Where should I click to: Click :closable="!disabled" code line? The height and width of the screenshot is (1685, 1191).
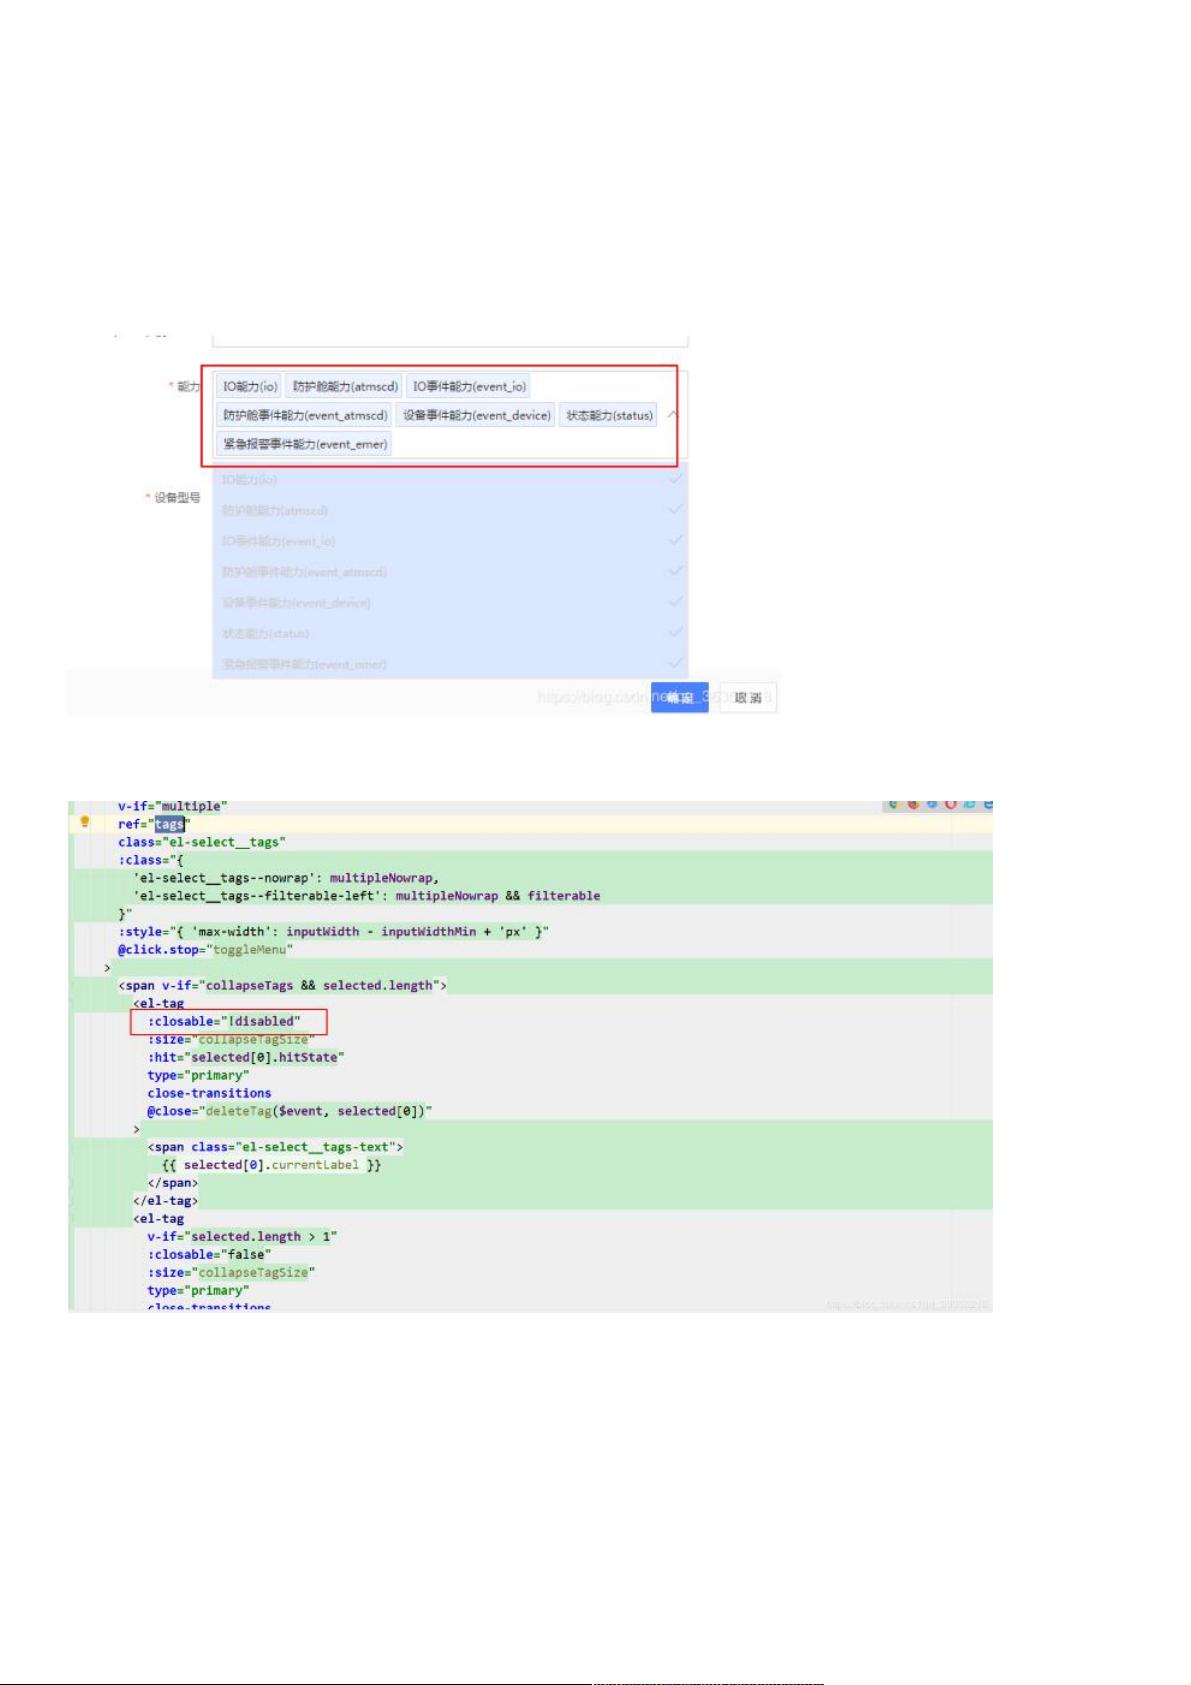(x=224, y=1021)
